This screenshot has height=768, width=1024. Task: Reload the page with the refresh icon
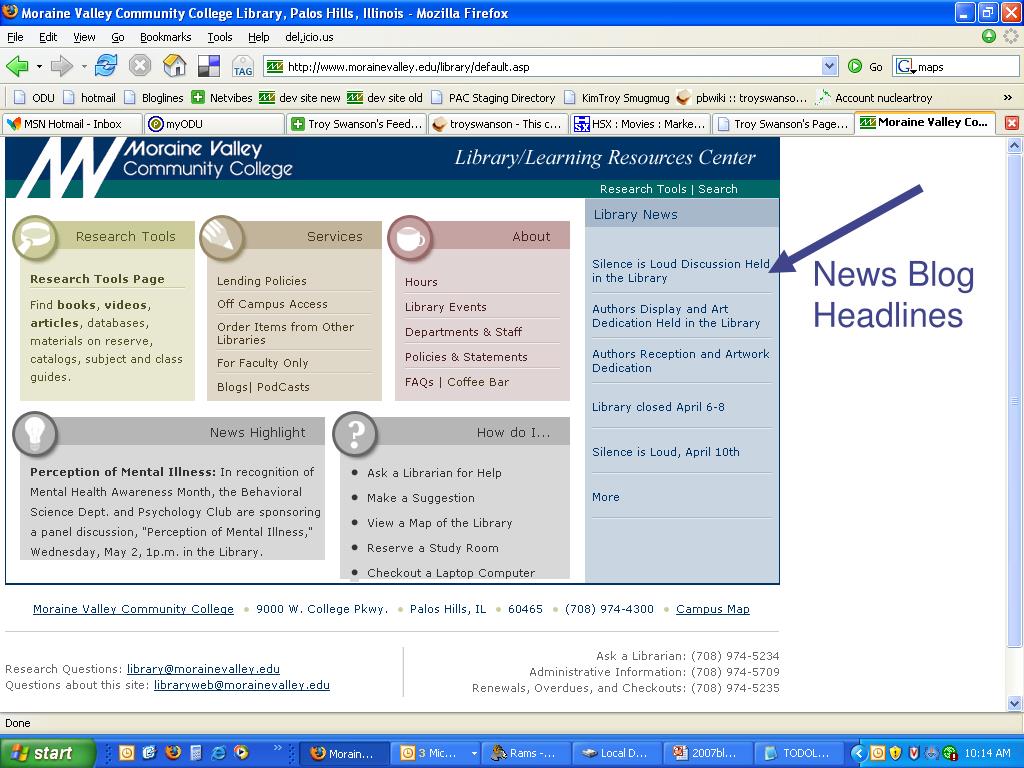click(x=106, y=66)
